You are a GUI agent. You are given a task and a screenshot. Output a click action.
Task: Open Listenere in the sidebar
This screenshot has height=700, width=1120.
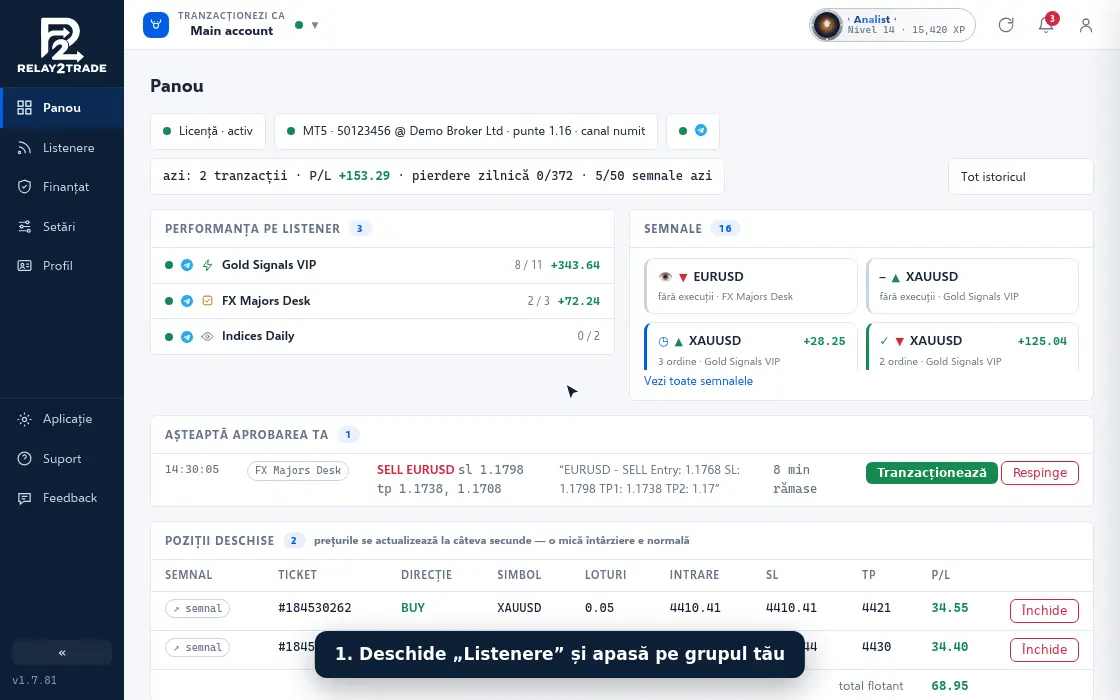pyautogui.click(x=62, y=148)
